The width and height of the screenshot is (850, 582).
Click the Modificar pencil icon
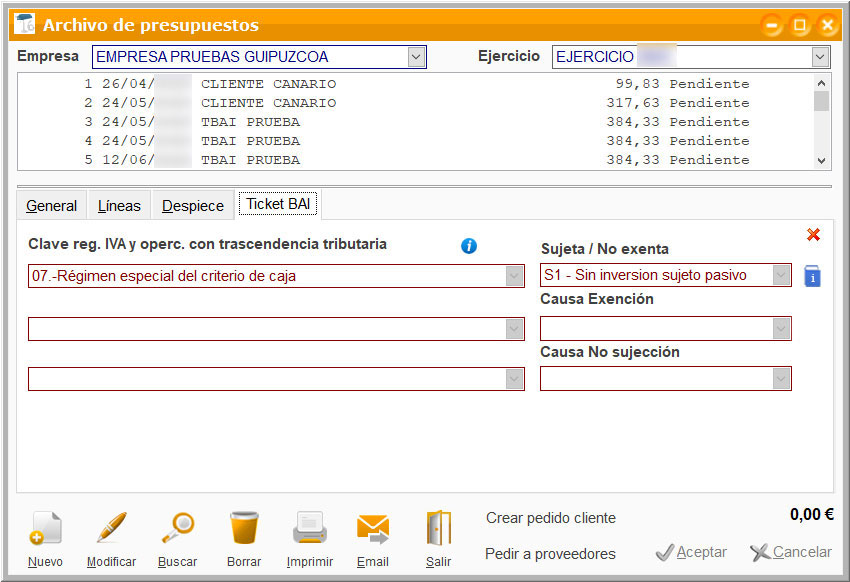112,527
